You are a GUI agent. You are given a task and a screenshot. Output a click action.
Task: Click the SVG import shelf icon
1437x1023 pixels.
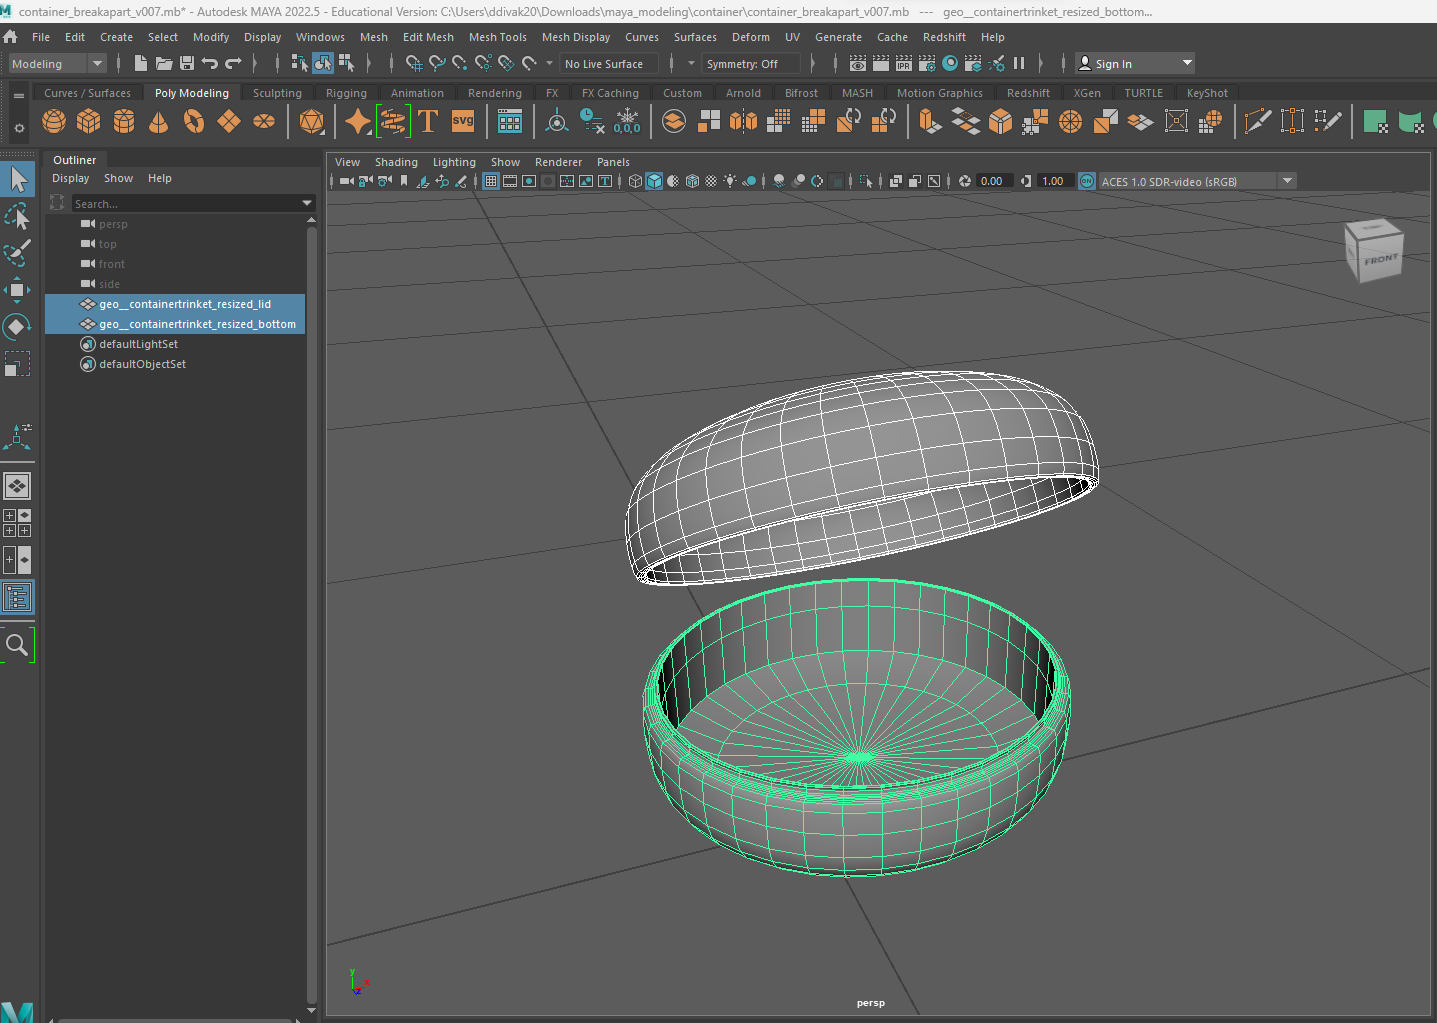click(463, 122)
